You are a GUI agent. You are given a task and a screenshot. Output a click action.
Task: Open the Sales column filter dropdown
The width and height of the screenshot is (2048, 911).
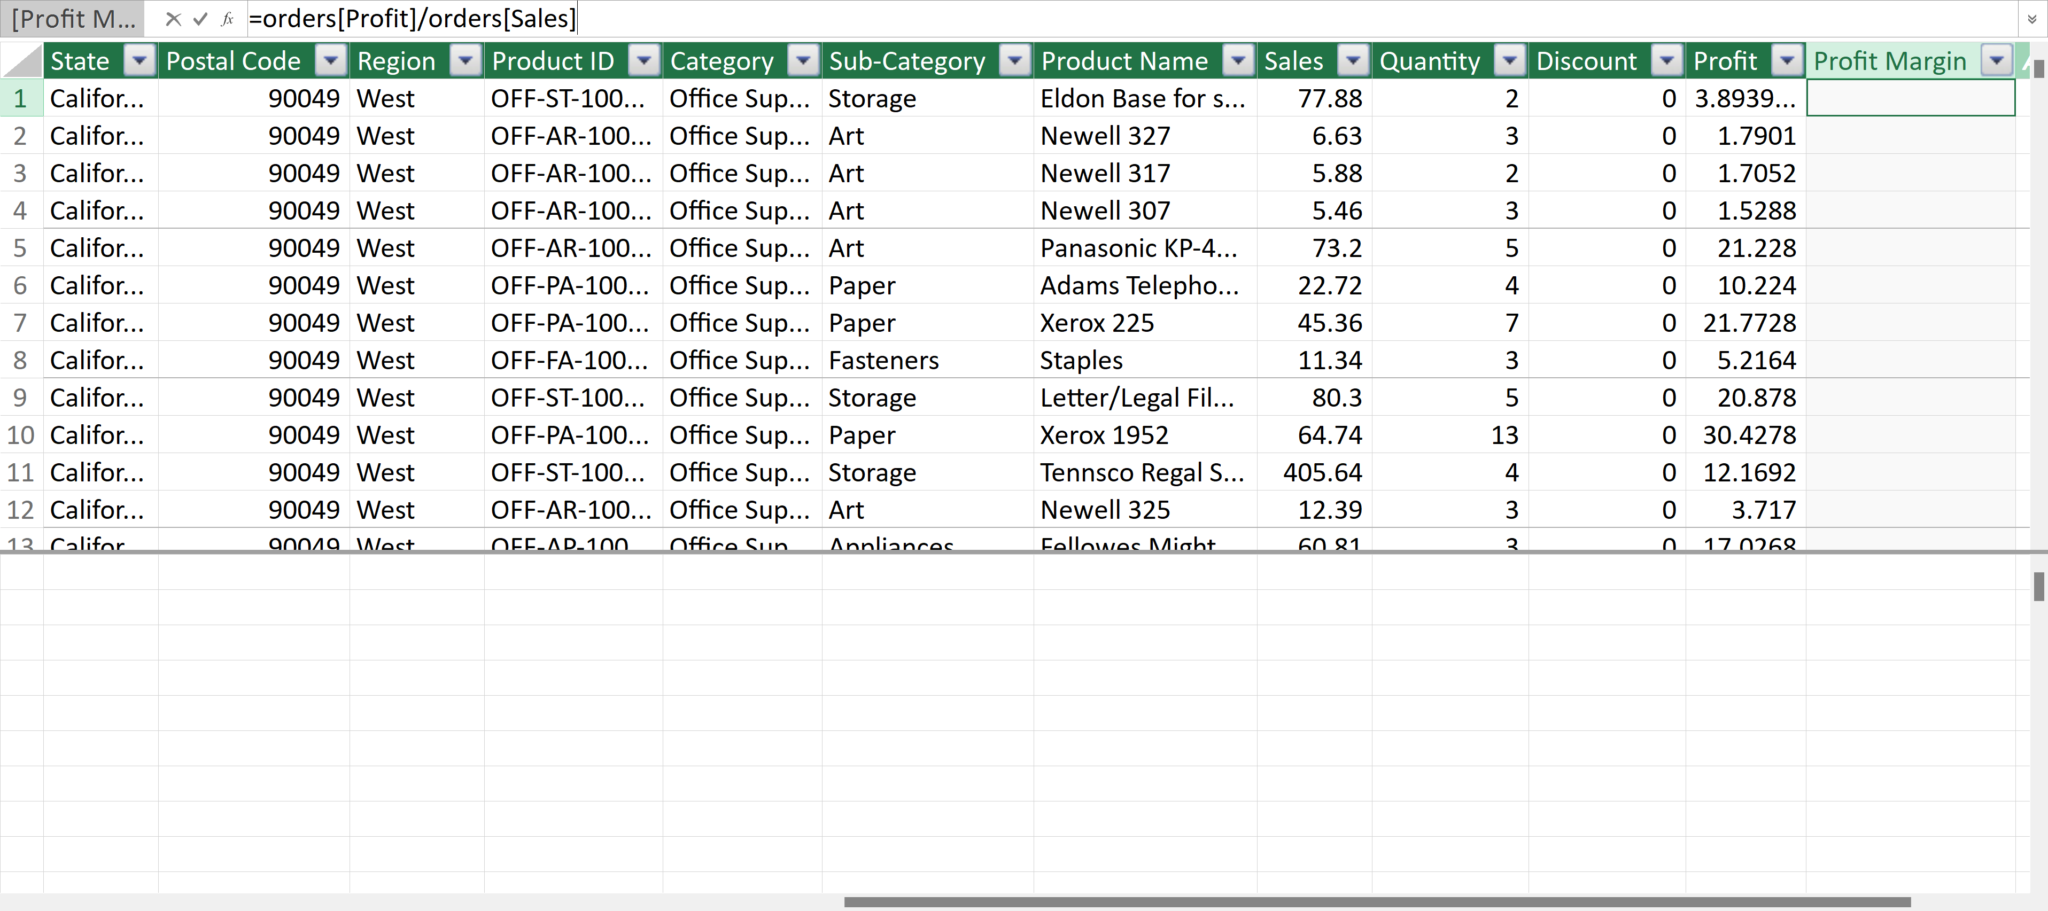[x=1353, y=61]
